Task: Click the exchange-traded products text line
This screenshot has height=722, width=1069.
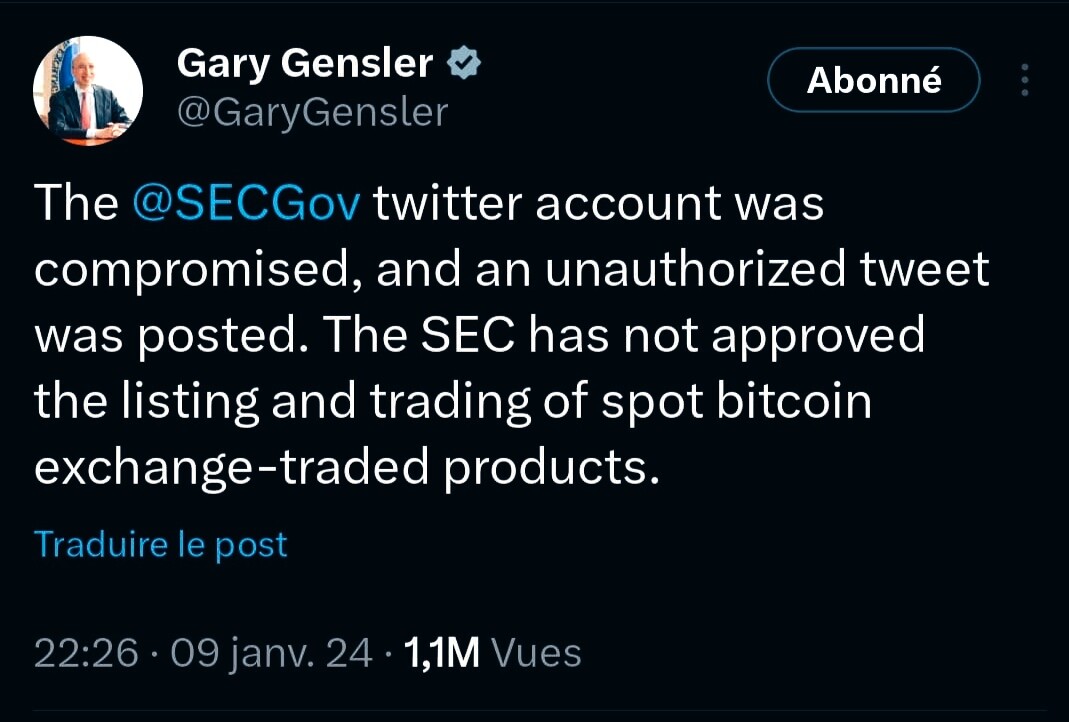Action: pyautogui.click(x=347, y=468)
